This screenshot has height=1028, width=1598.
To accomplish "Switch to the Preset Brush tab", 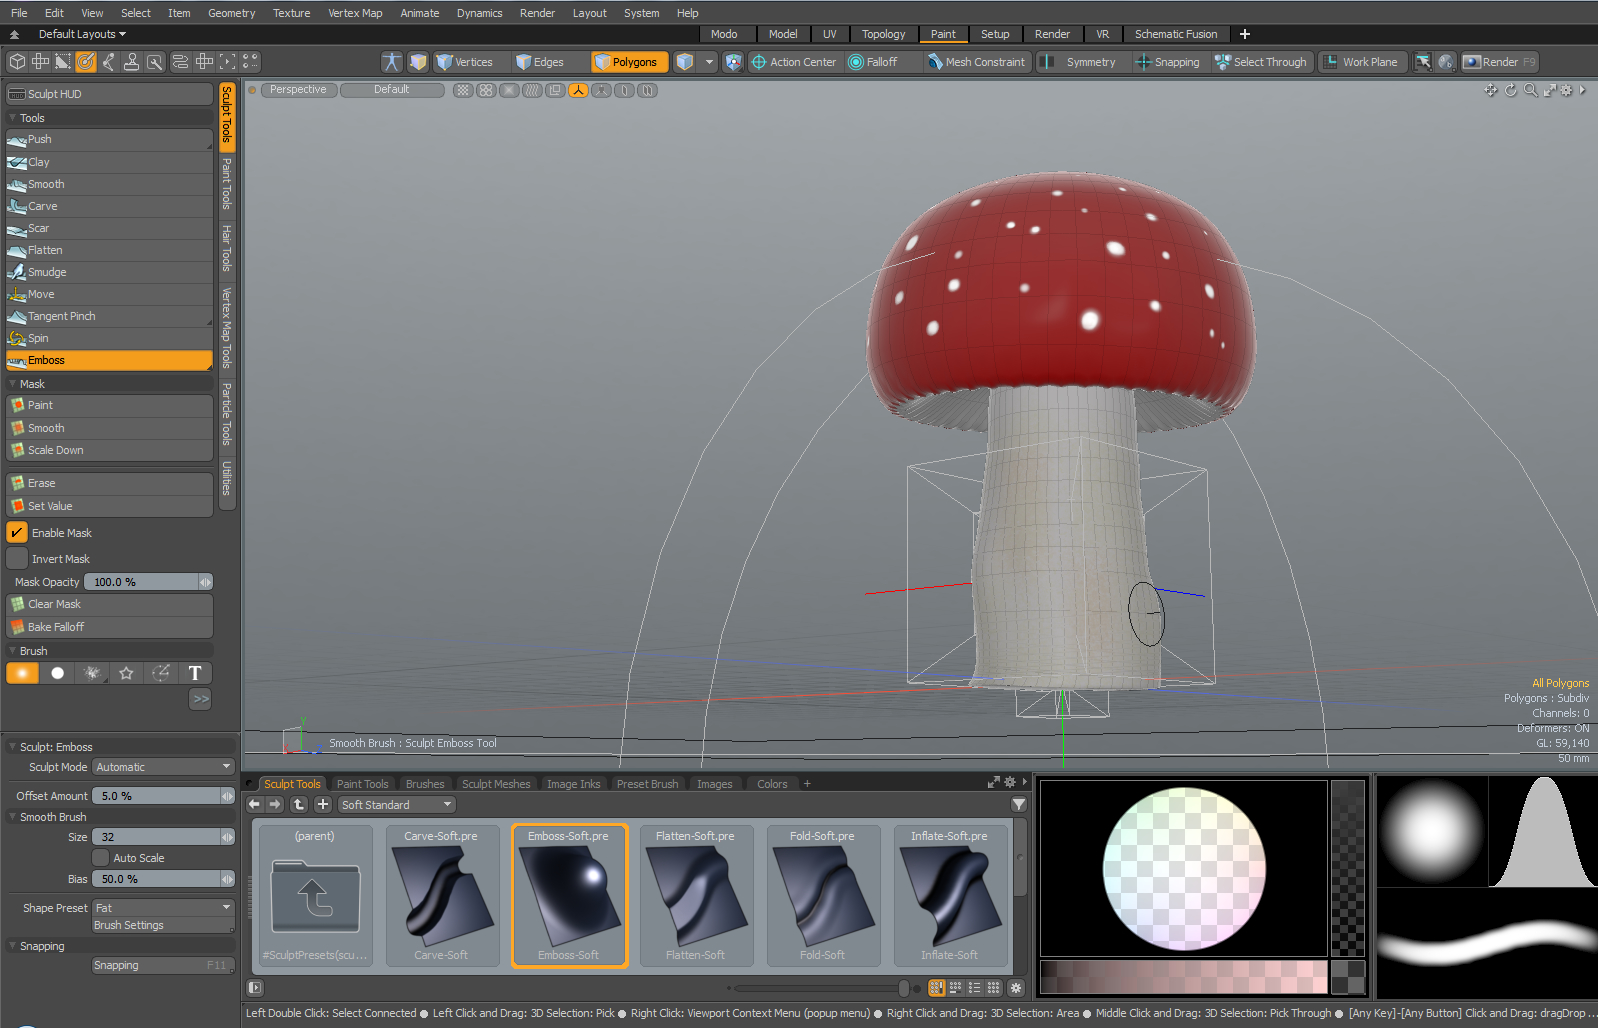I will coord(647,784).
